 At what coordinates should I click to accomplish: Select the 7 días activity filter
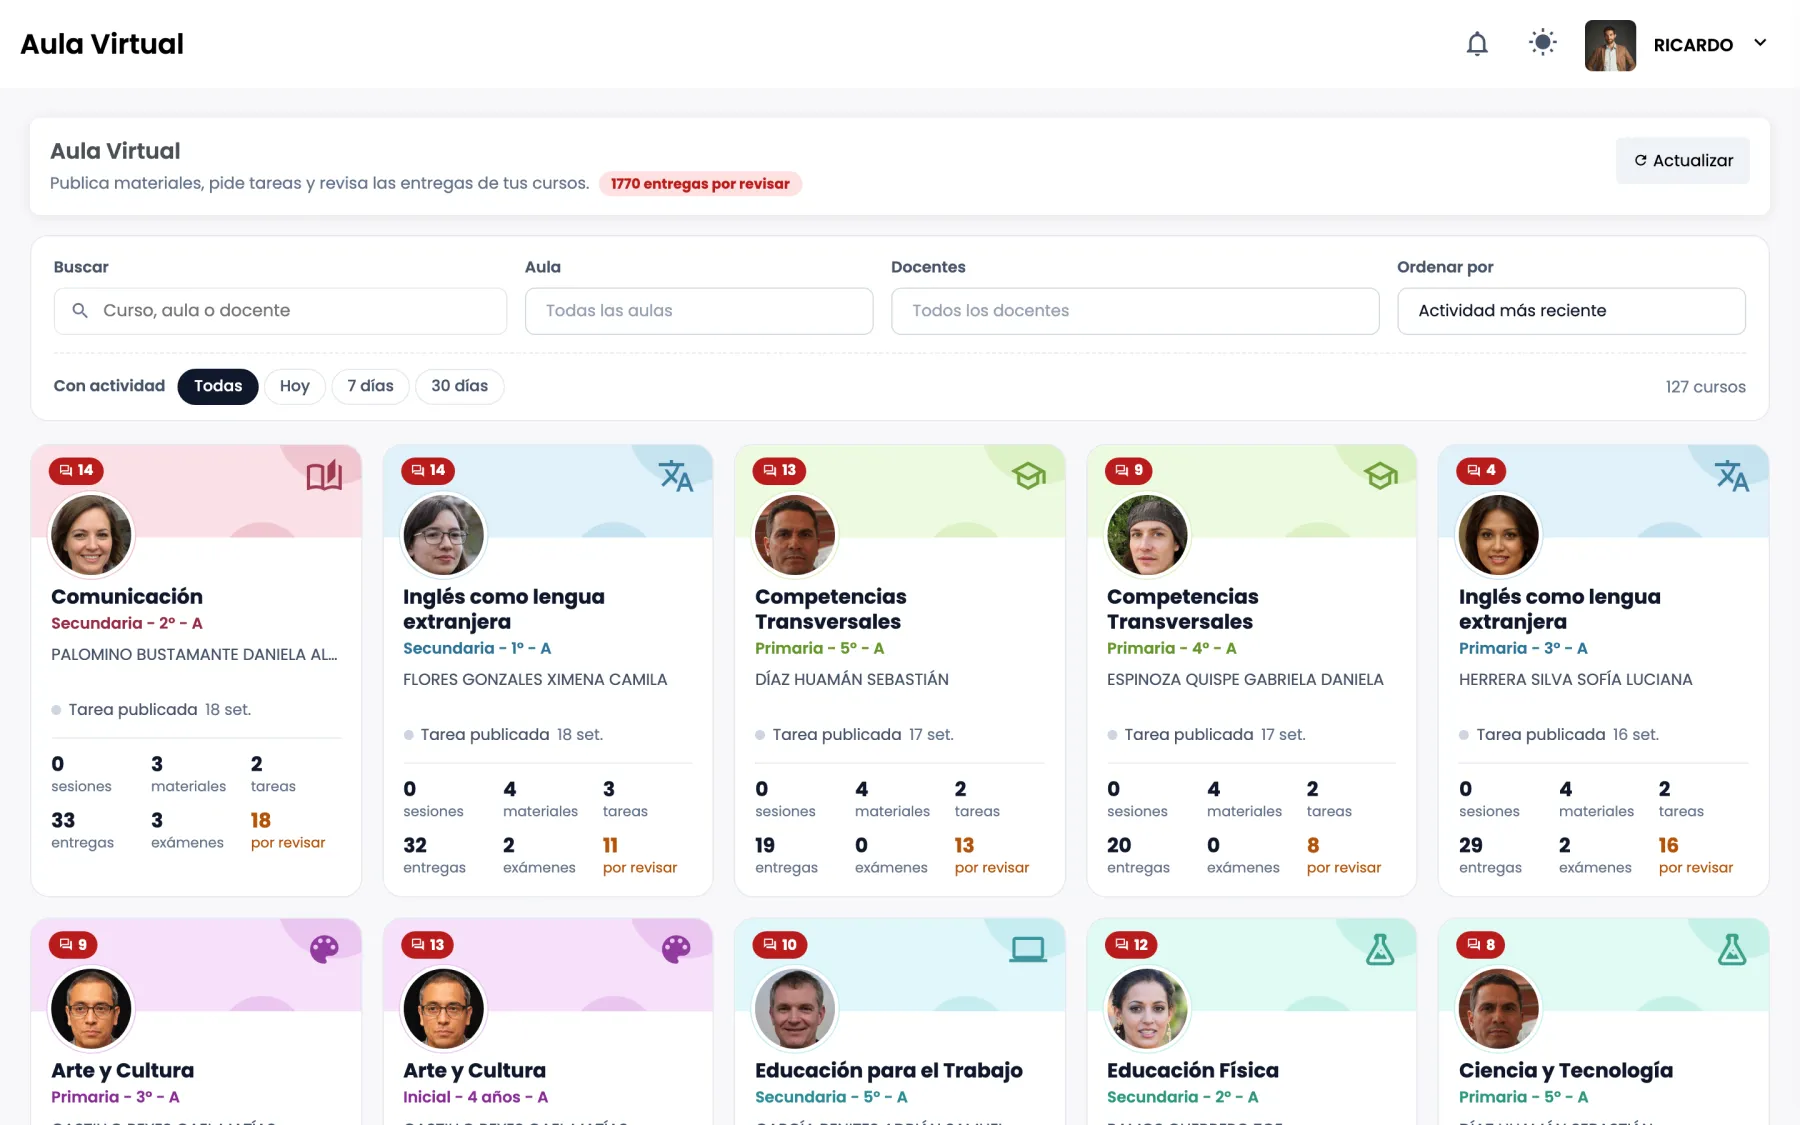point(370,386)
